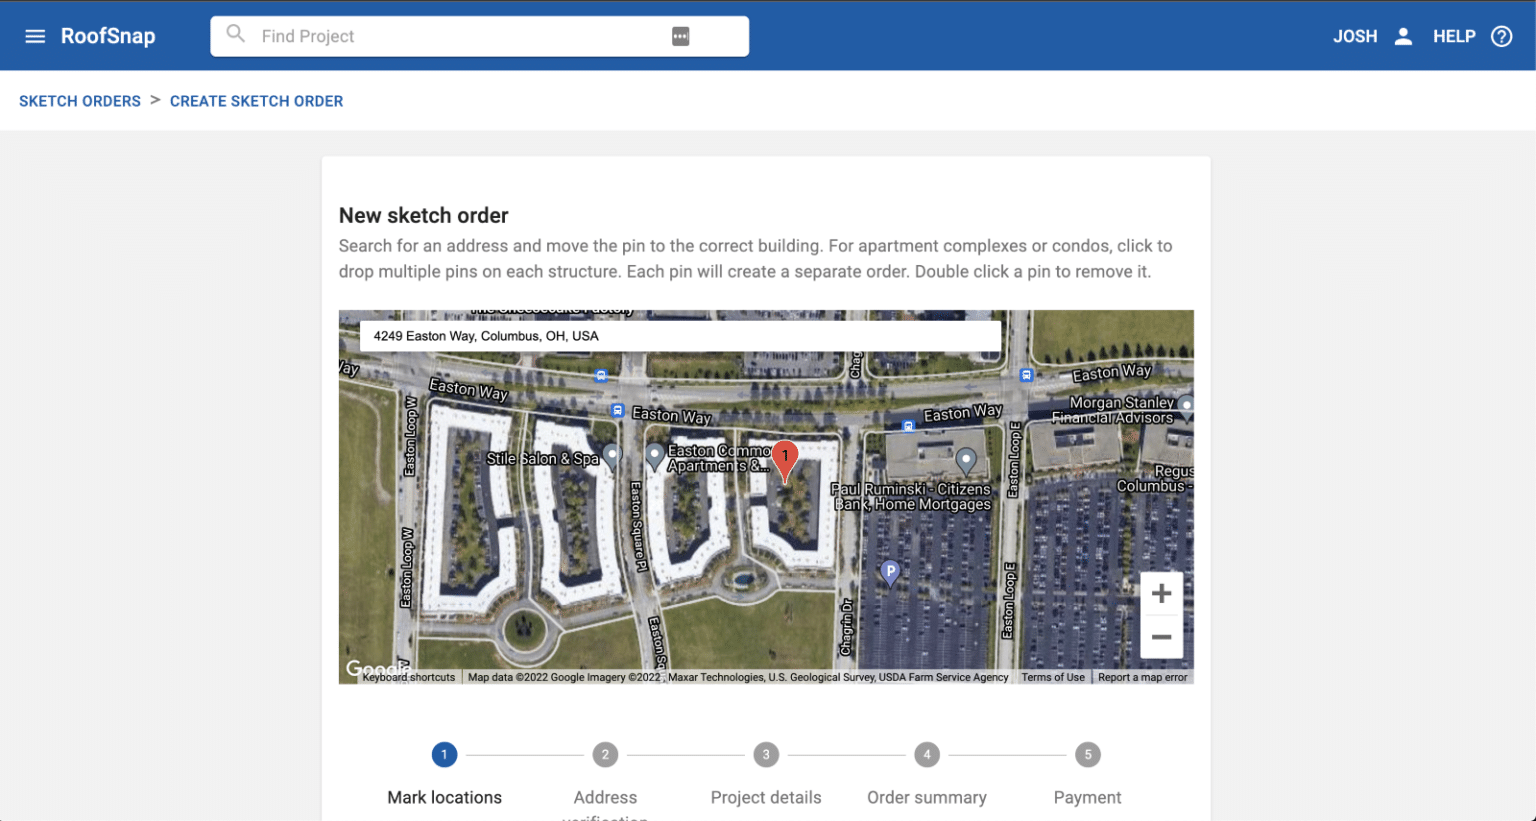This screenshot has height=821, width=1536.
Task: Click the Easton Commons Apartments map marker
Action: point(654,457)
